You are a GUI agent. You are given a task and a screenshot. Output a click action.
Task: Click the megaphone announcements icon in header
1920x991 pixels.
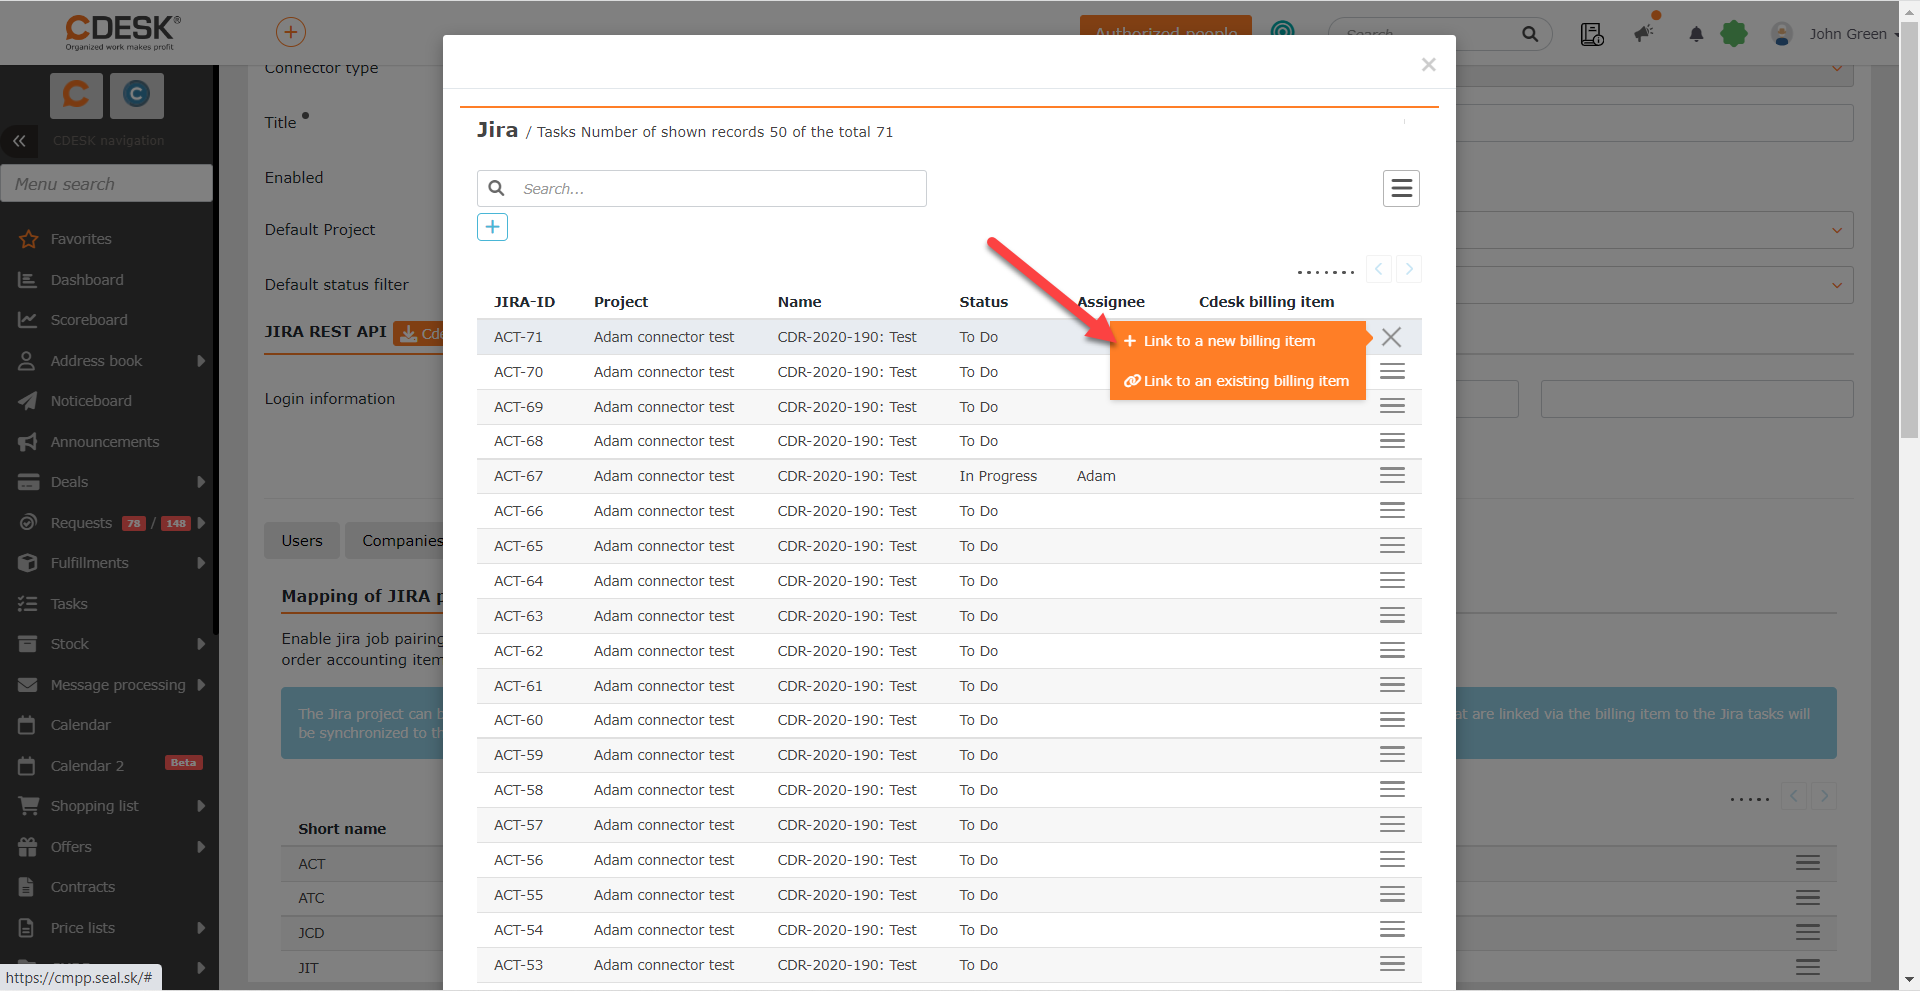click(x=1644, y=33)
